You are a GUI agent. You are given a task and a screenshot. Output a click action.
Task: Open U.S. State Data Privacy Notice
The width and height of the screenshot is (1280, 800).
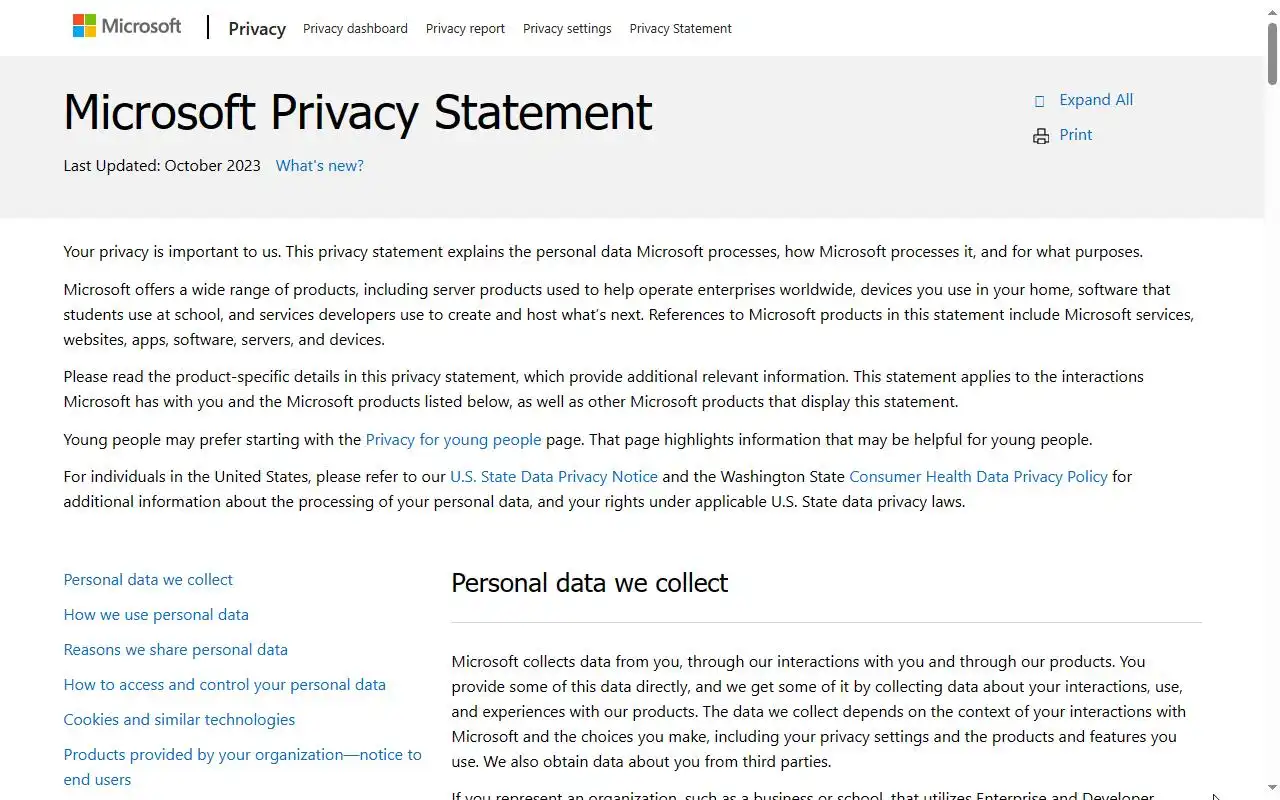tap(554, 477)
